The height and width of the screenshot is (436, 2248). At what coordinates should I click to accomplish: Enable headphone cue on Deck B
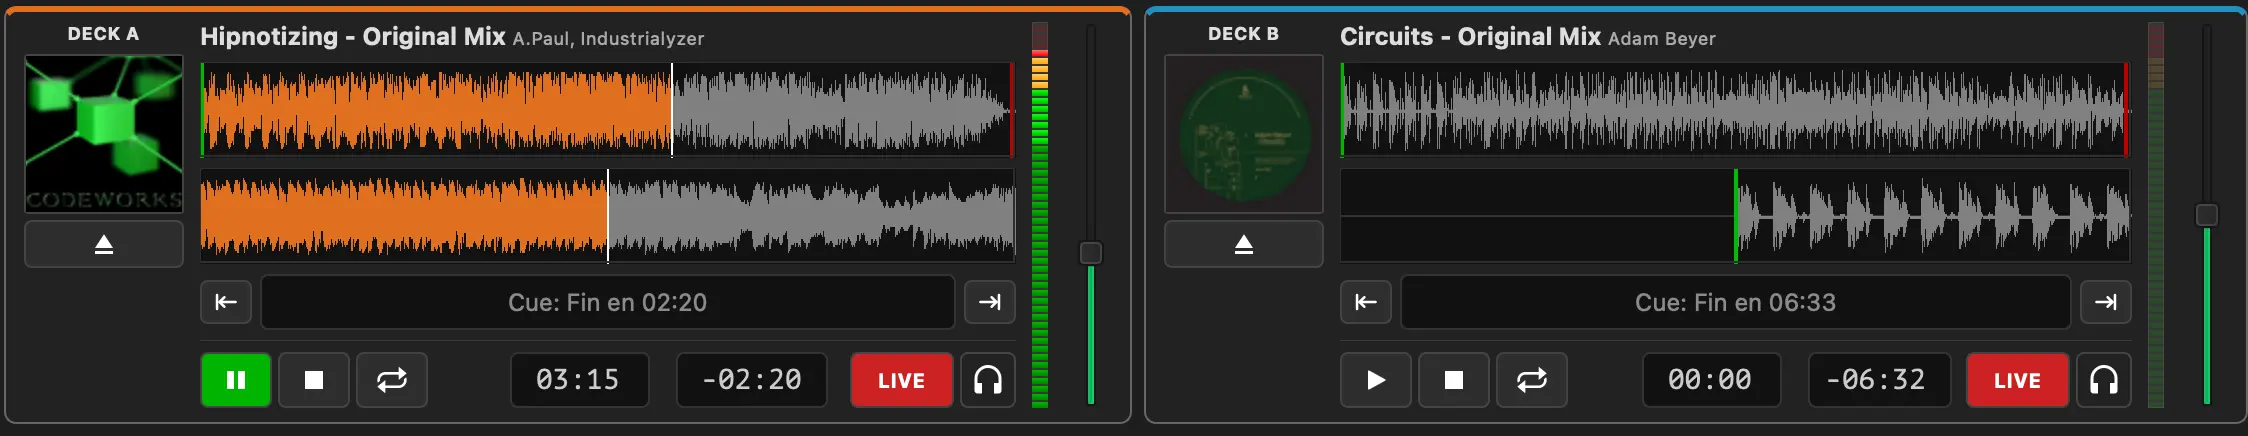(x=2104, y=380)
